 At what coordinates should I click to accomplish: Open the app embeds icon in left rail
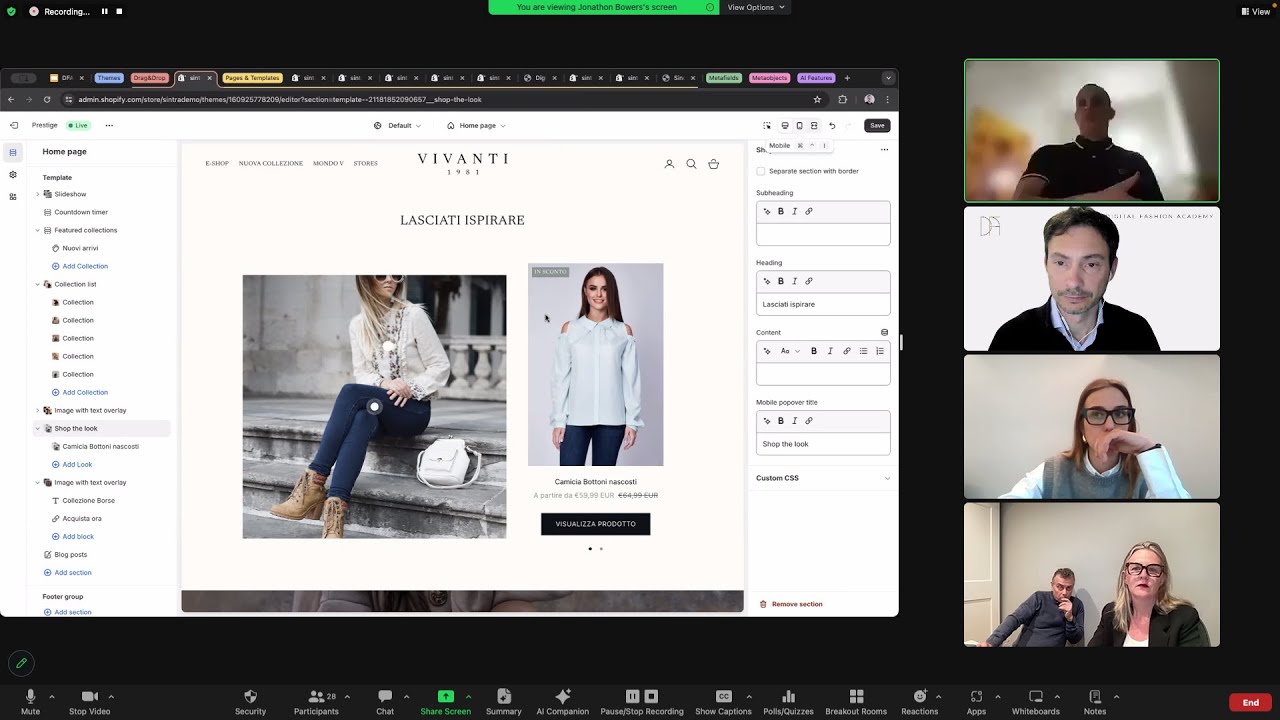click(13, 196)
